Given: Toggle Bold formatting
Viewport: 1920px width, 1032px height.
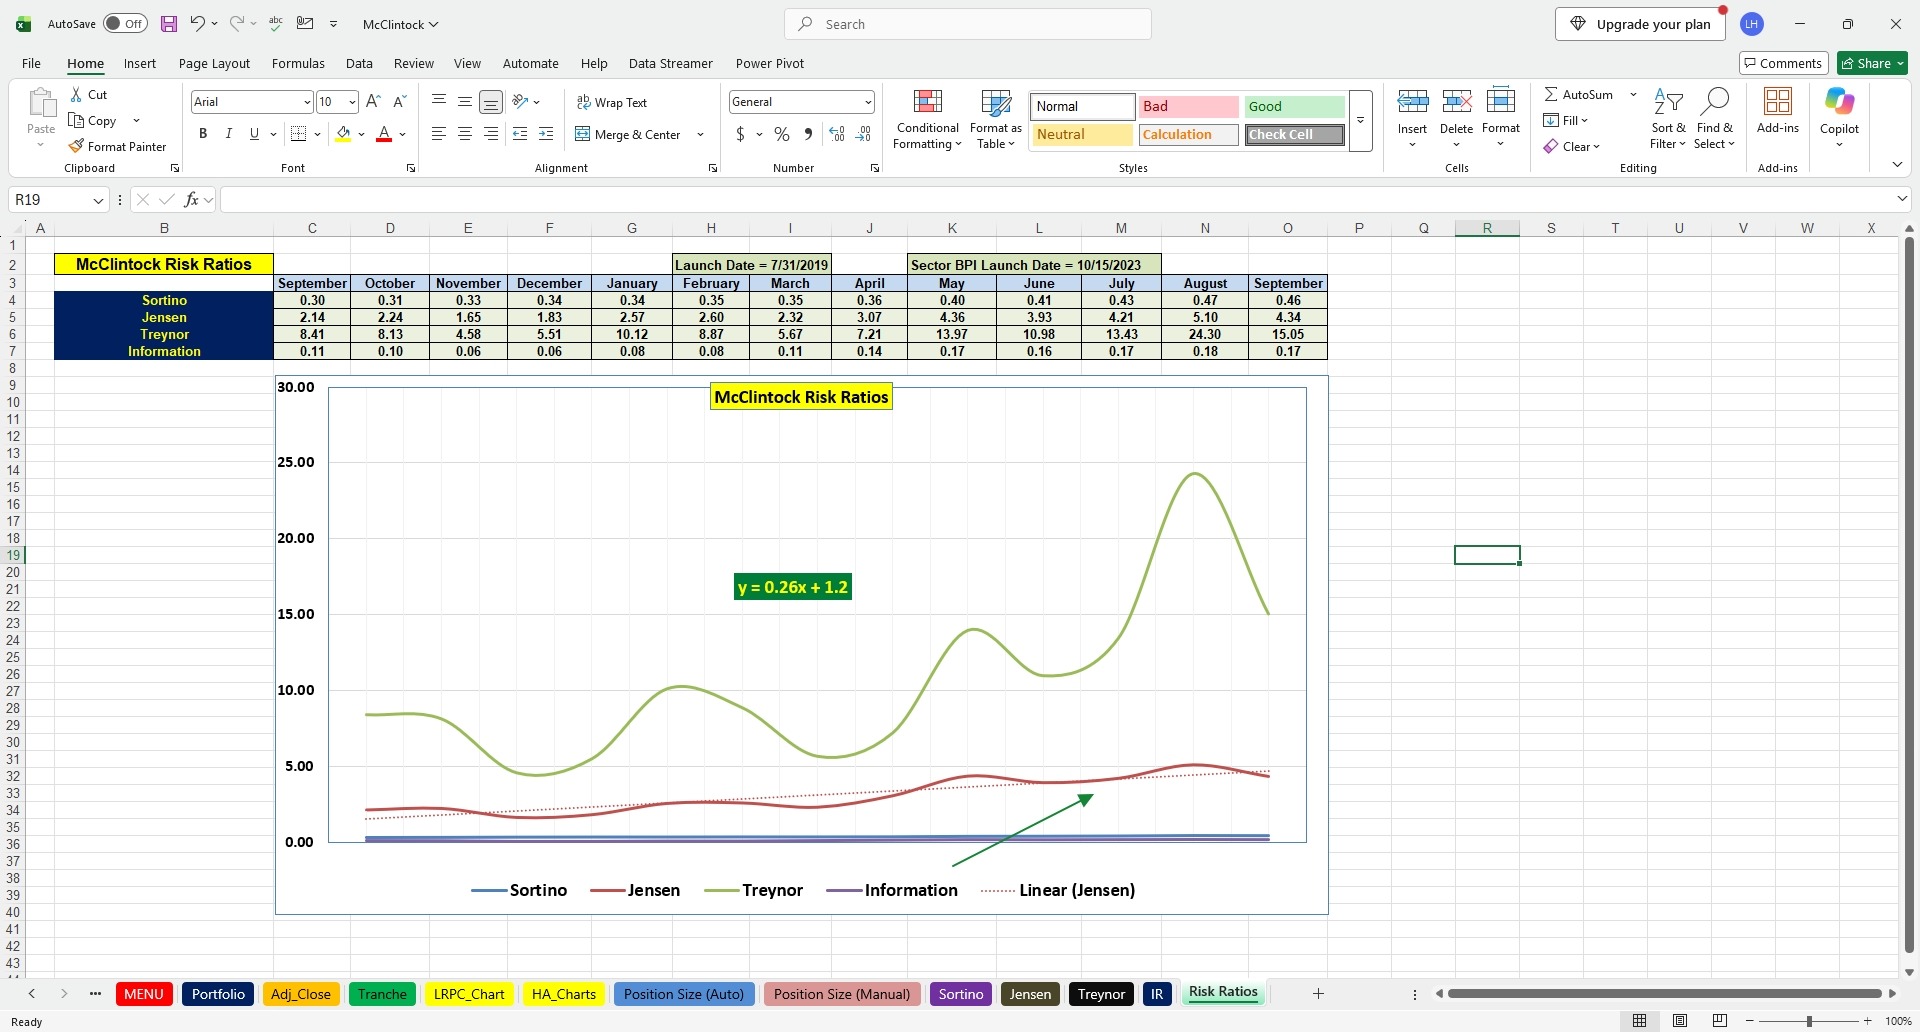Looking at the screenshot, I should click(203, 134).
